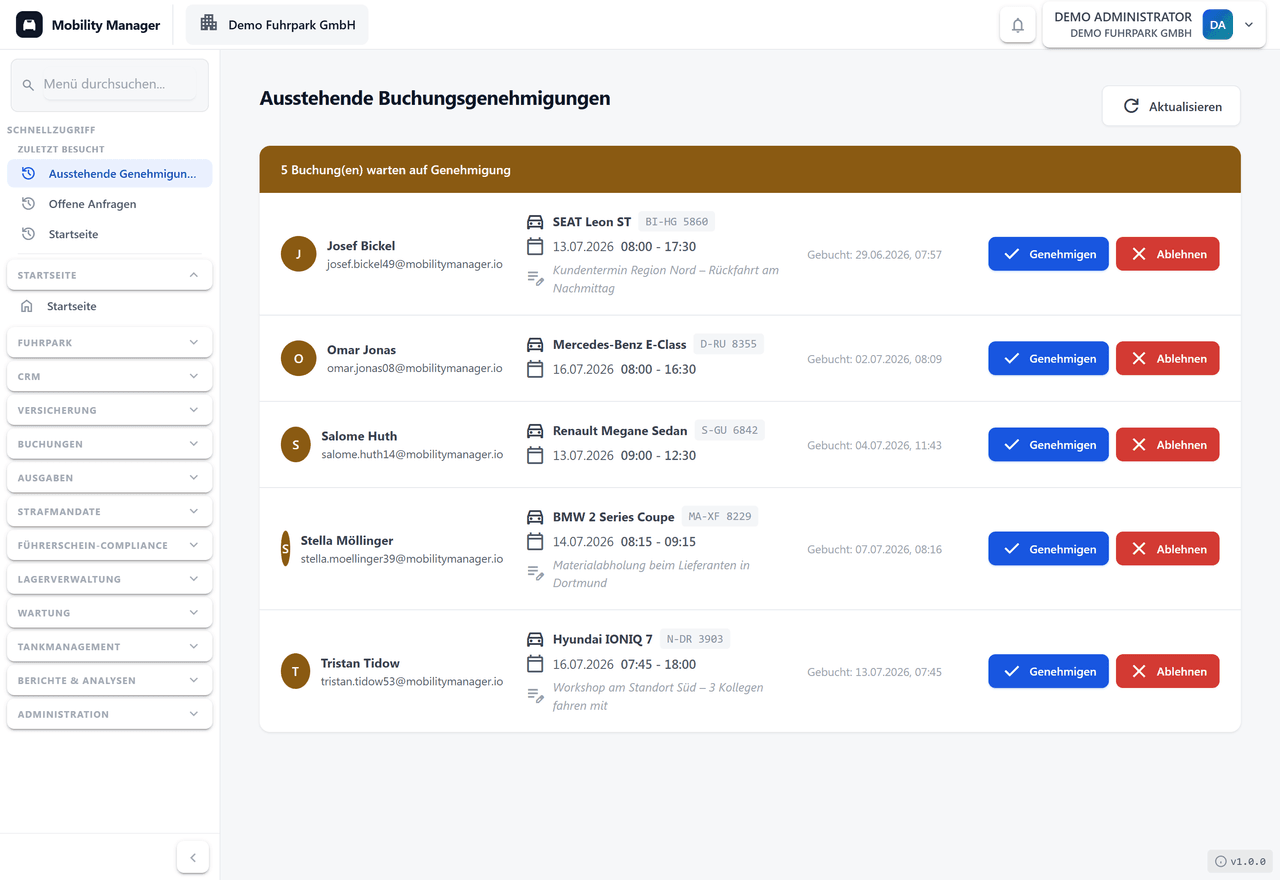Open Startseite from recently visited list

tap(110, 234)
